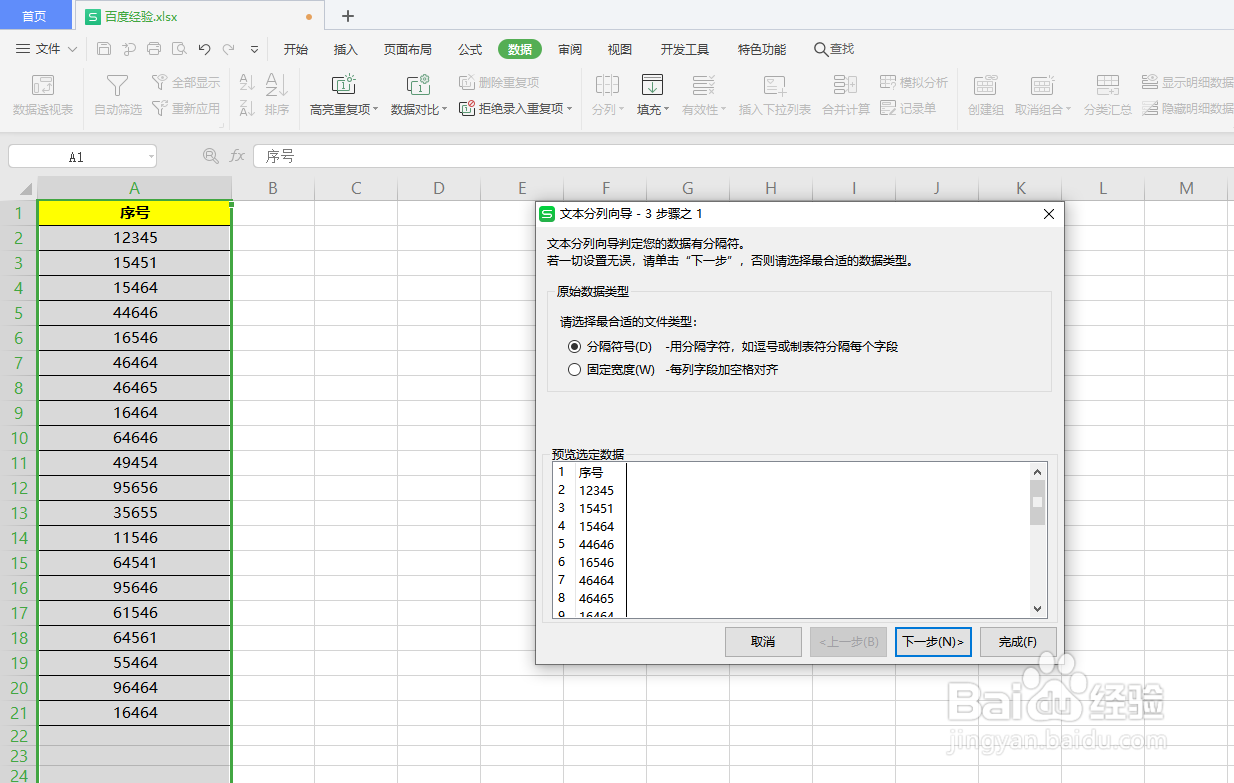Image resolution: width=1234 pixels, height=783 pixels.
Task: Click 完成(F) button in wizard
Action: pyautogui.click(x=1018, y=642)
